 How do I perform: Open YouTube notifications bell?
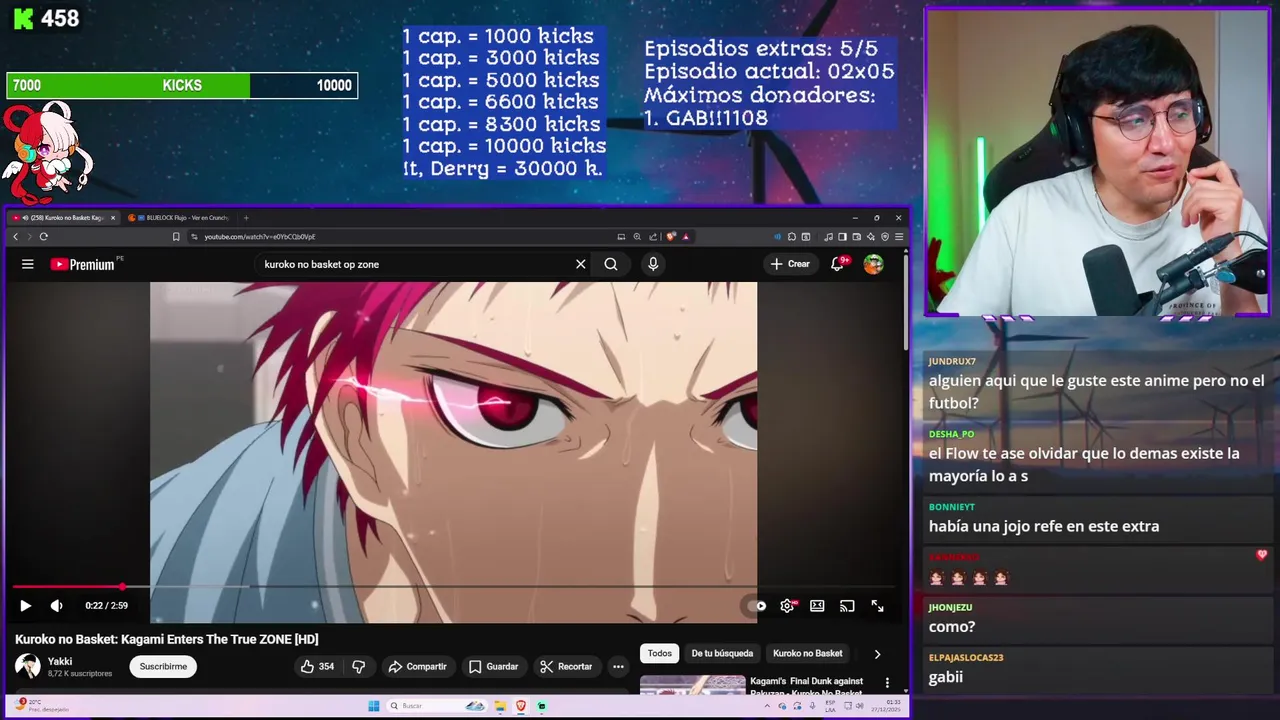click(838, 264)
